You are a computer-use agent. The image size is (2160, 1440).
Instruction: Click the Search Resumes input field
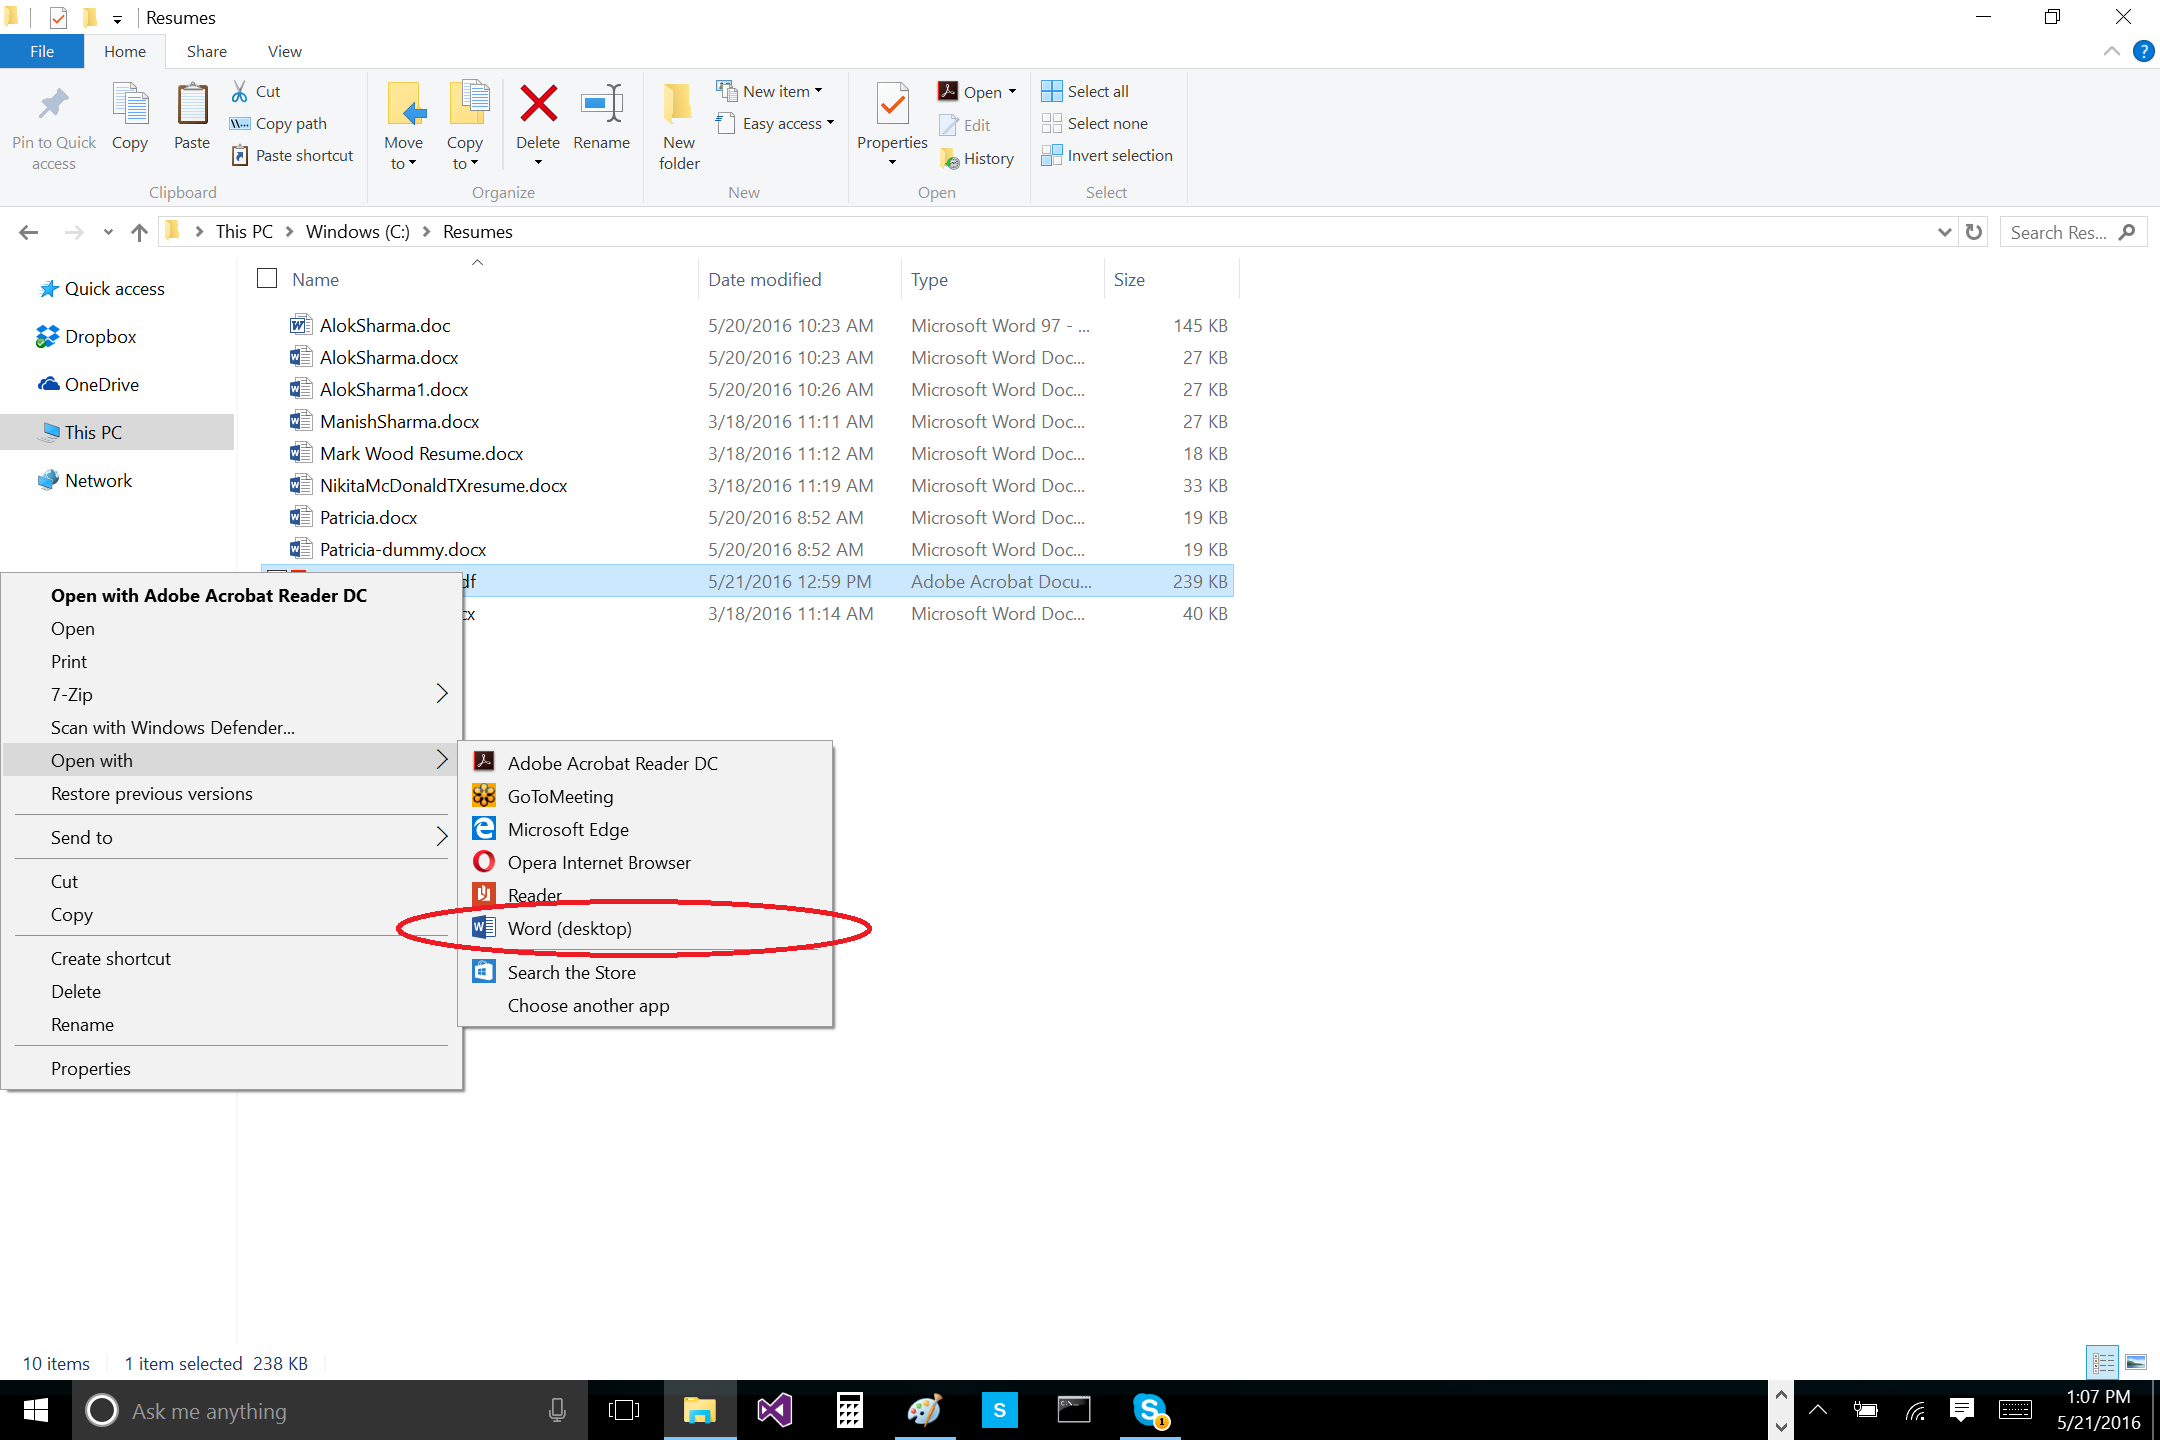2058,232
